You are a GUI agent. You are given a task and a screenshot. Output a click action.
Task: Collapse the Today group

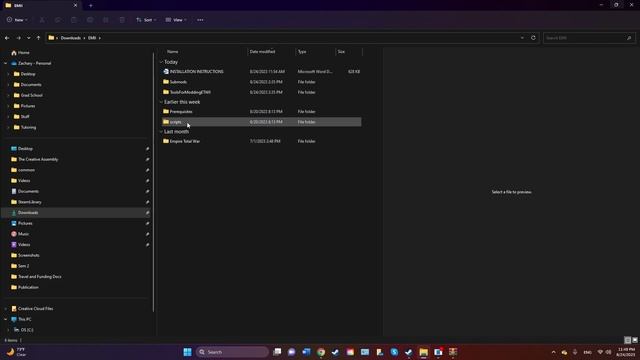click(x=161, y=62)
